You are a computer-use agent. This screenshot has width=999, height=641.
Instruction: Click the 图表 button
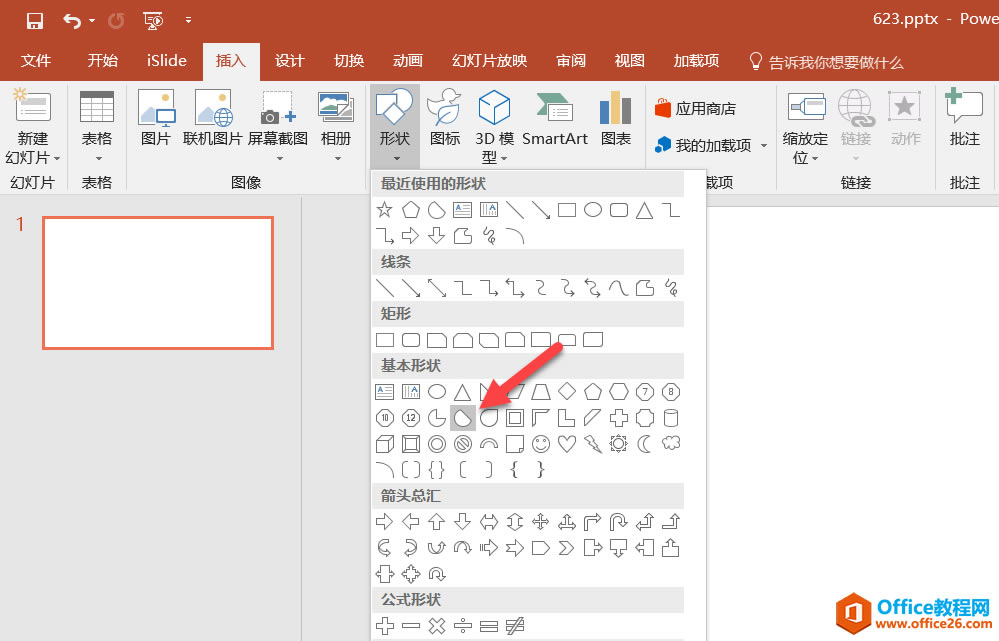[x=615, y=118]
